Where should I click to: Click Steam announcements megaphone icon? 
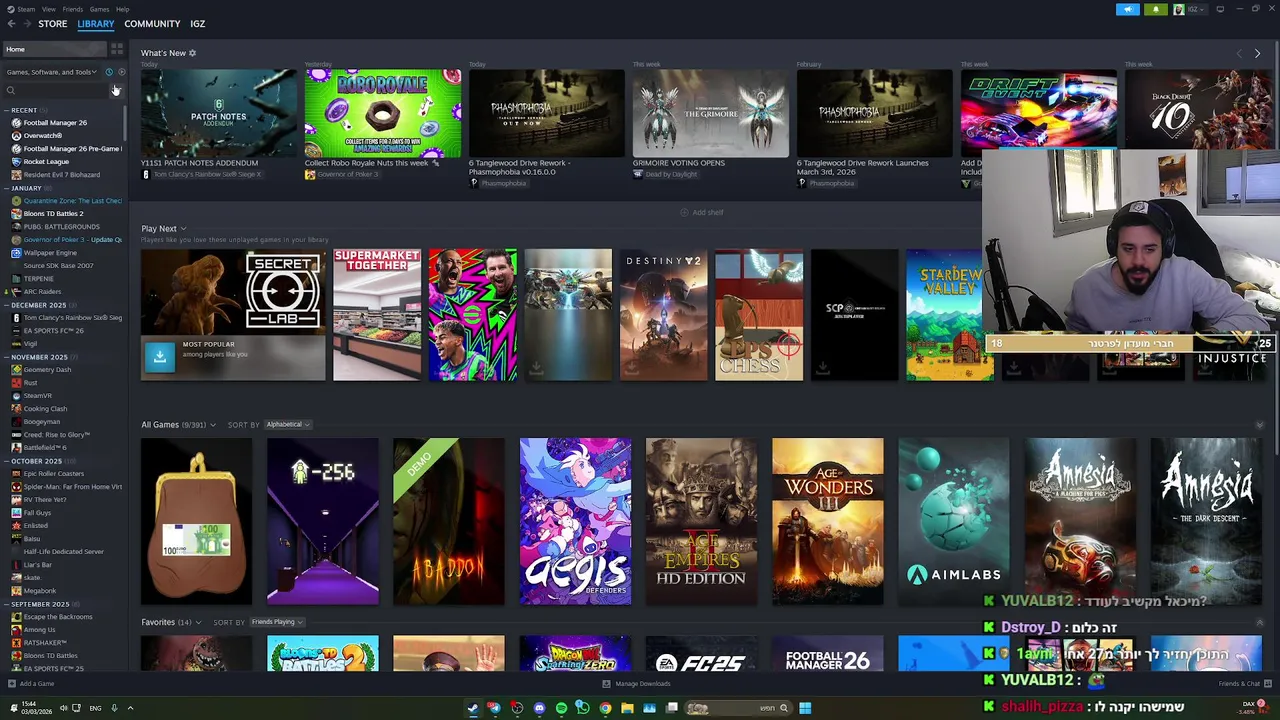(x=1127, y=9)
